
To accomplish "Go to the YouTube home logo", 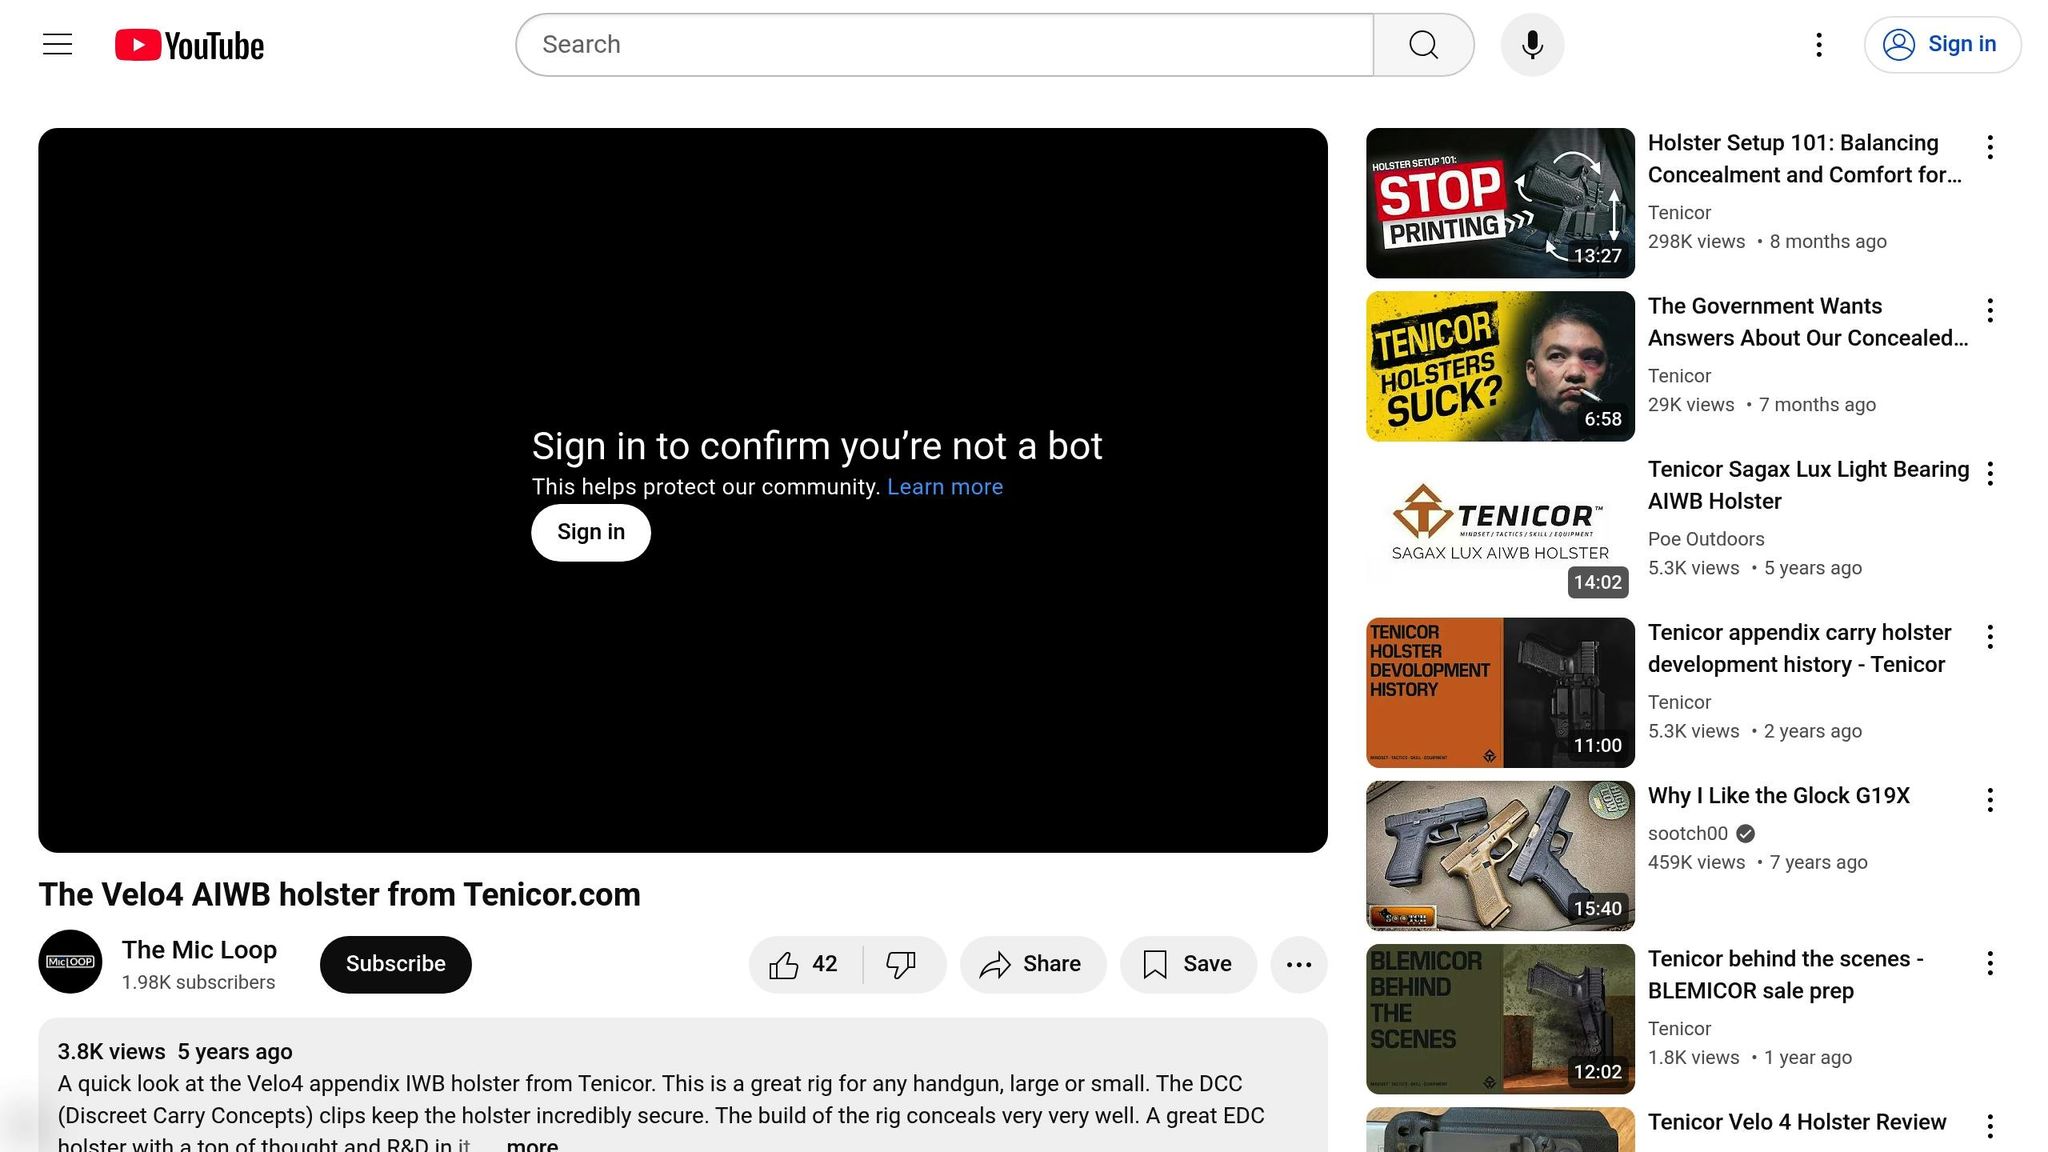I will (189, 45).
